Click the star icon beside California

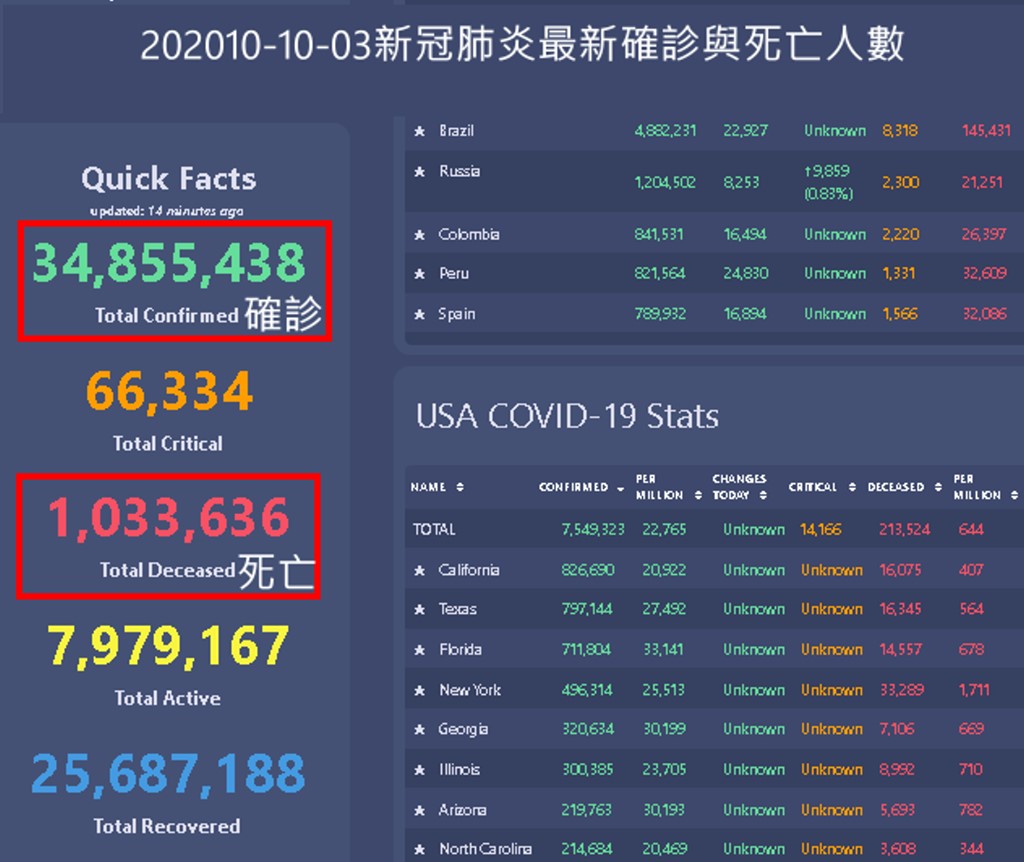420,570
